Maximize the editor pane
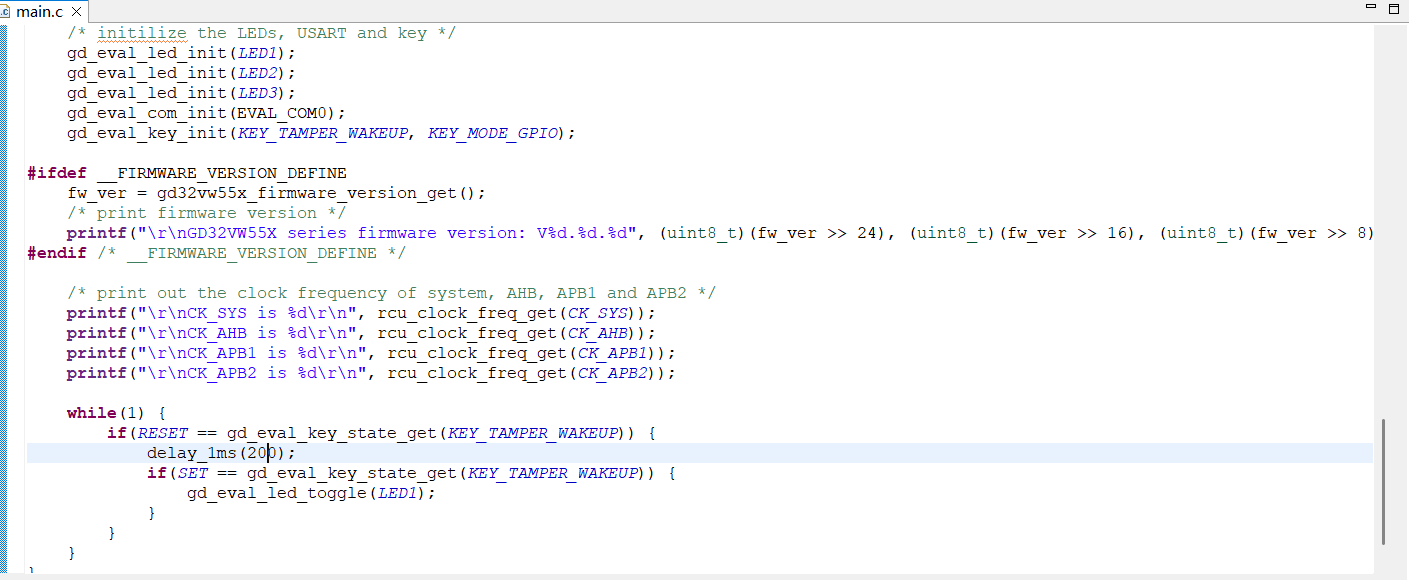The height and width of the screenshot is (580, 1409). 1394,8
